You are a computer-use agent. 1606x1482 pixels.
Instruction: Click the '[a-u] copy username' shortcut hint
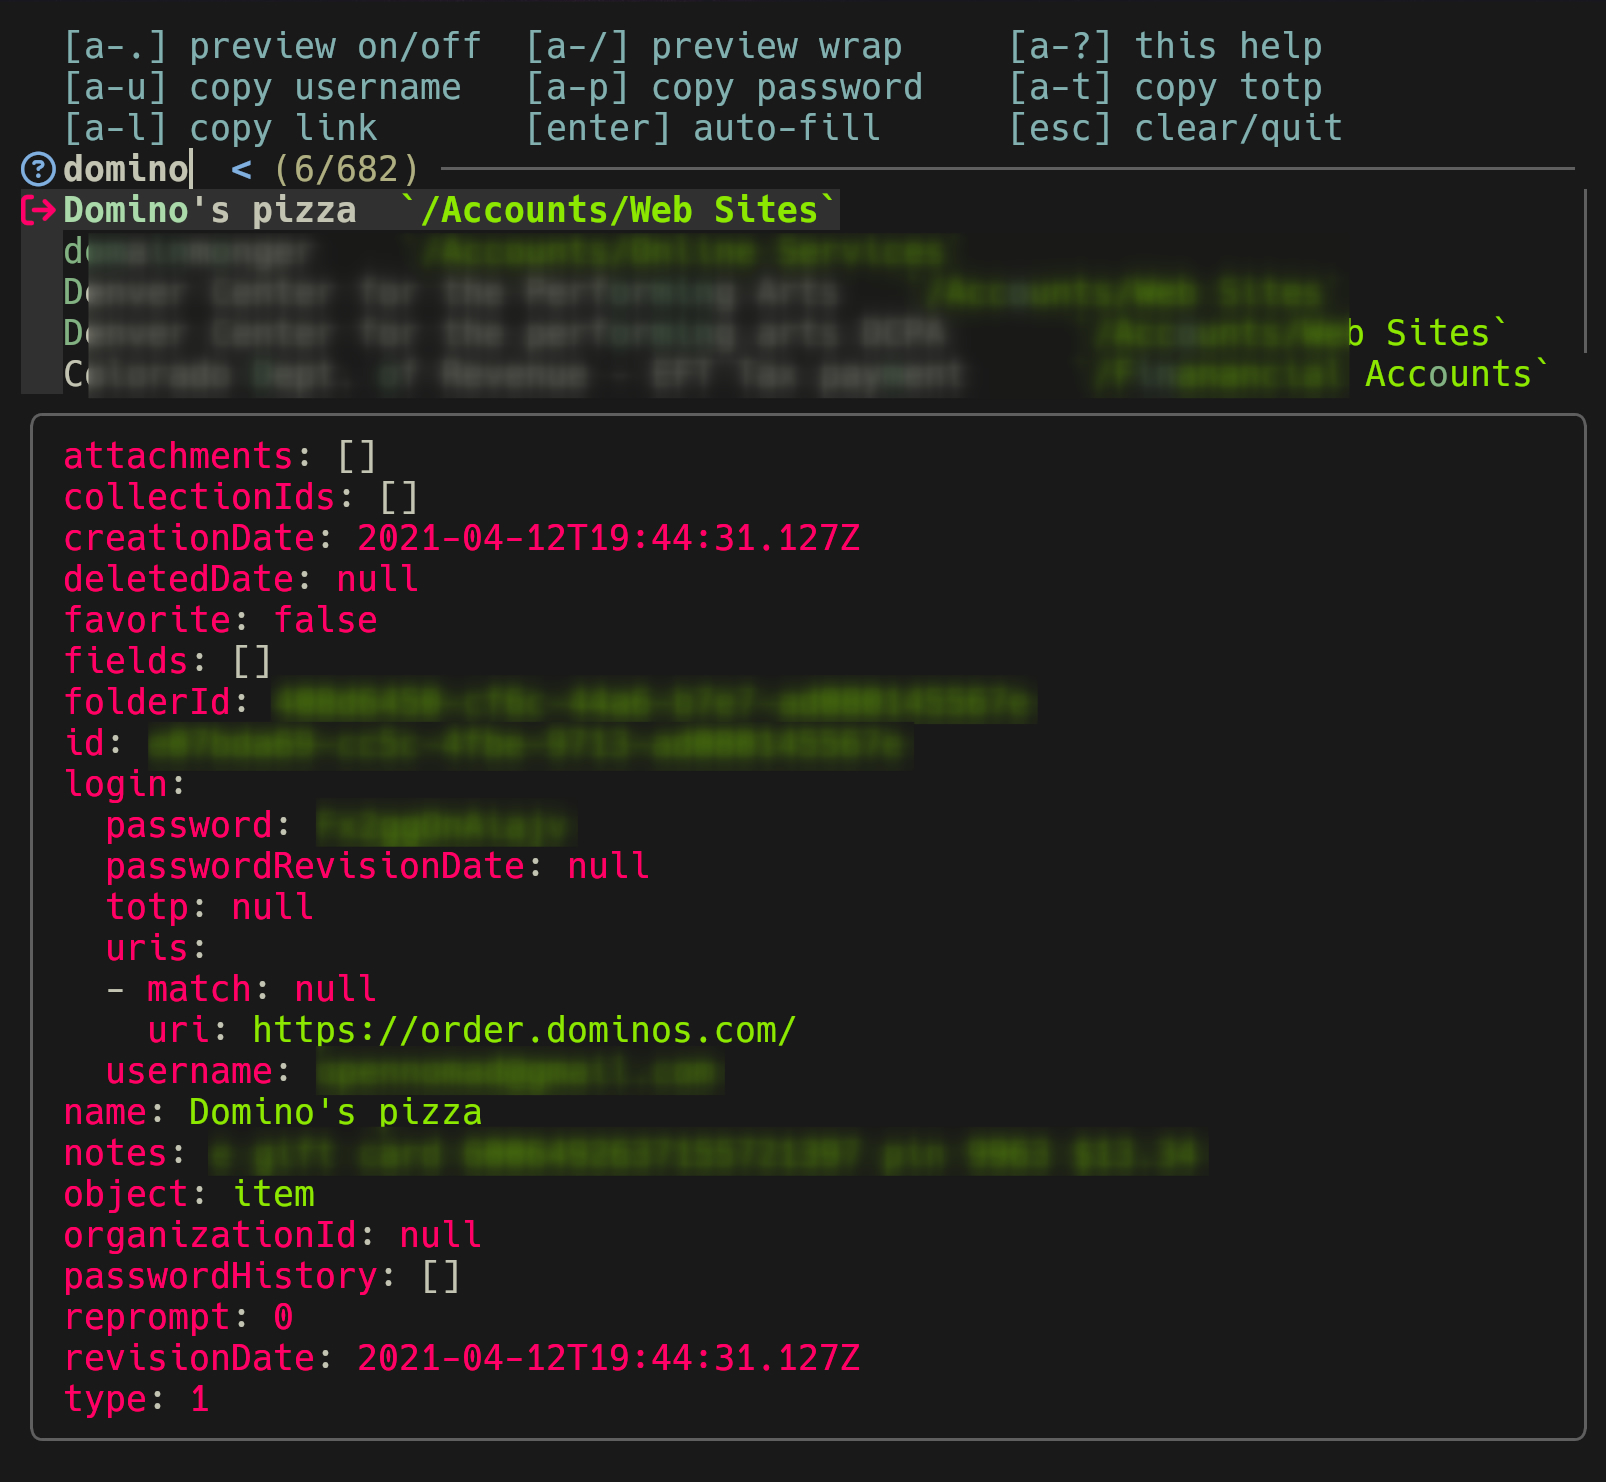tap(262, 87)
